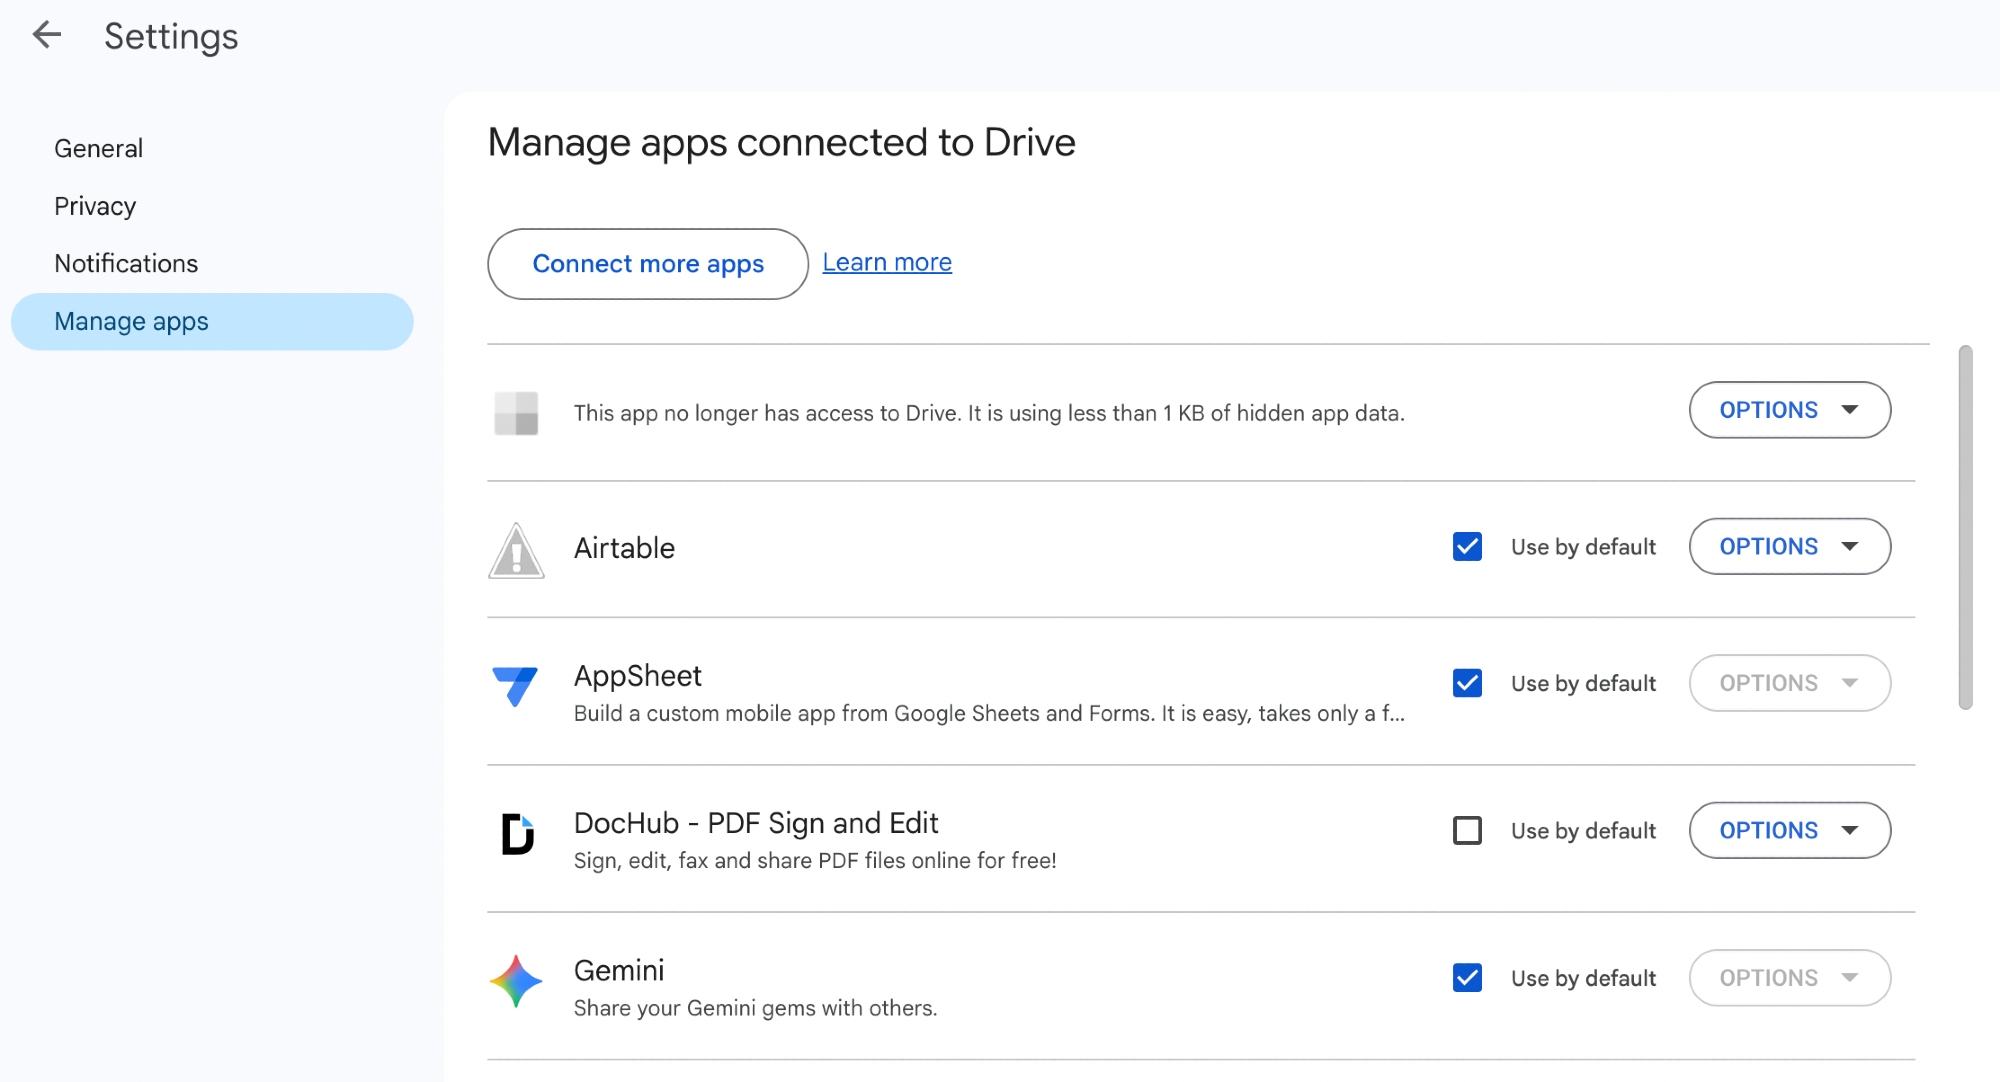Enable Use by default for DocHub

point(1467,831)
